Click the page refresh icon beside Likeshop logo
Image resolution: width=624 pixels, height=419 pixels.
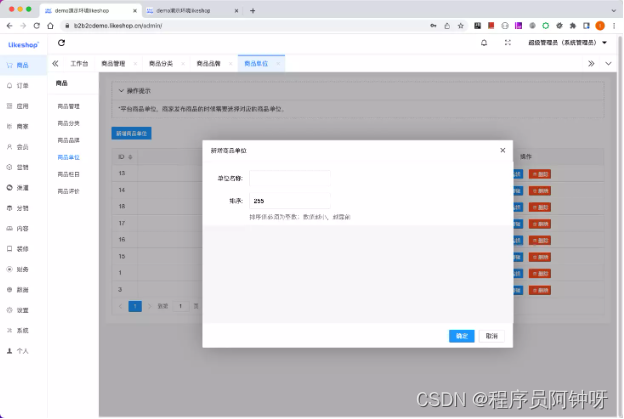61,43
